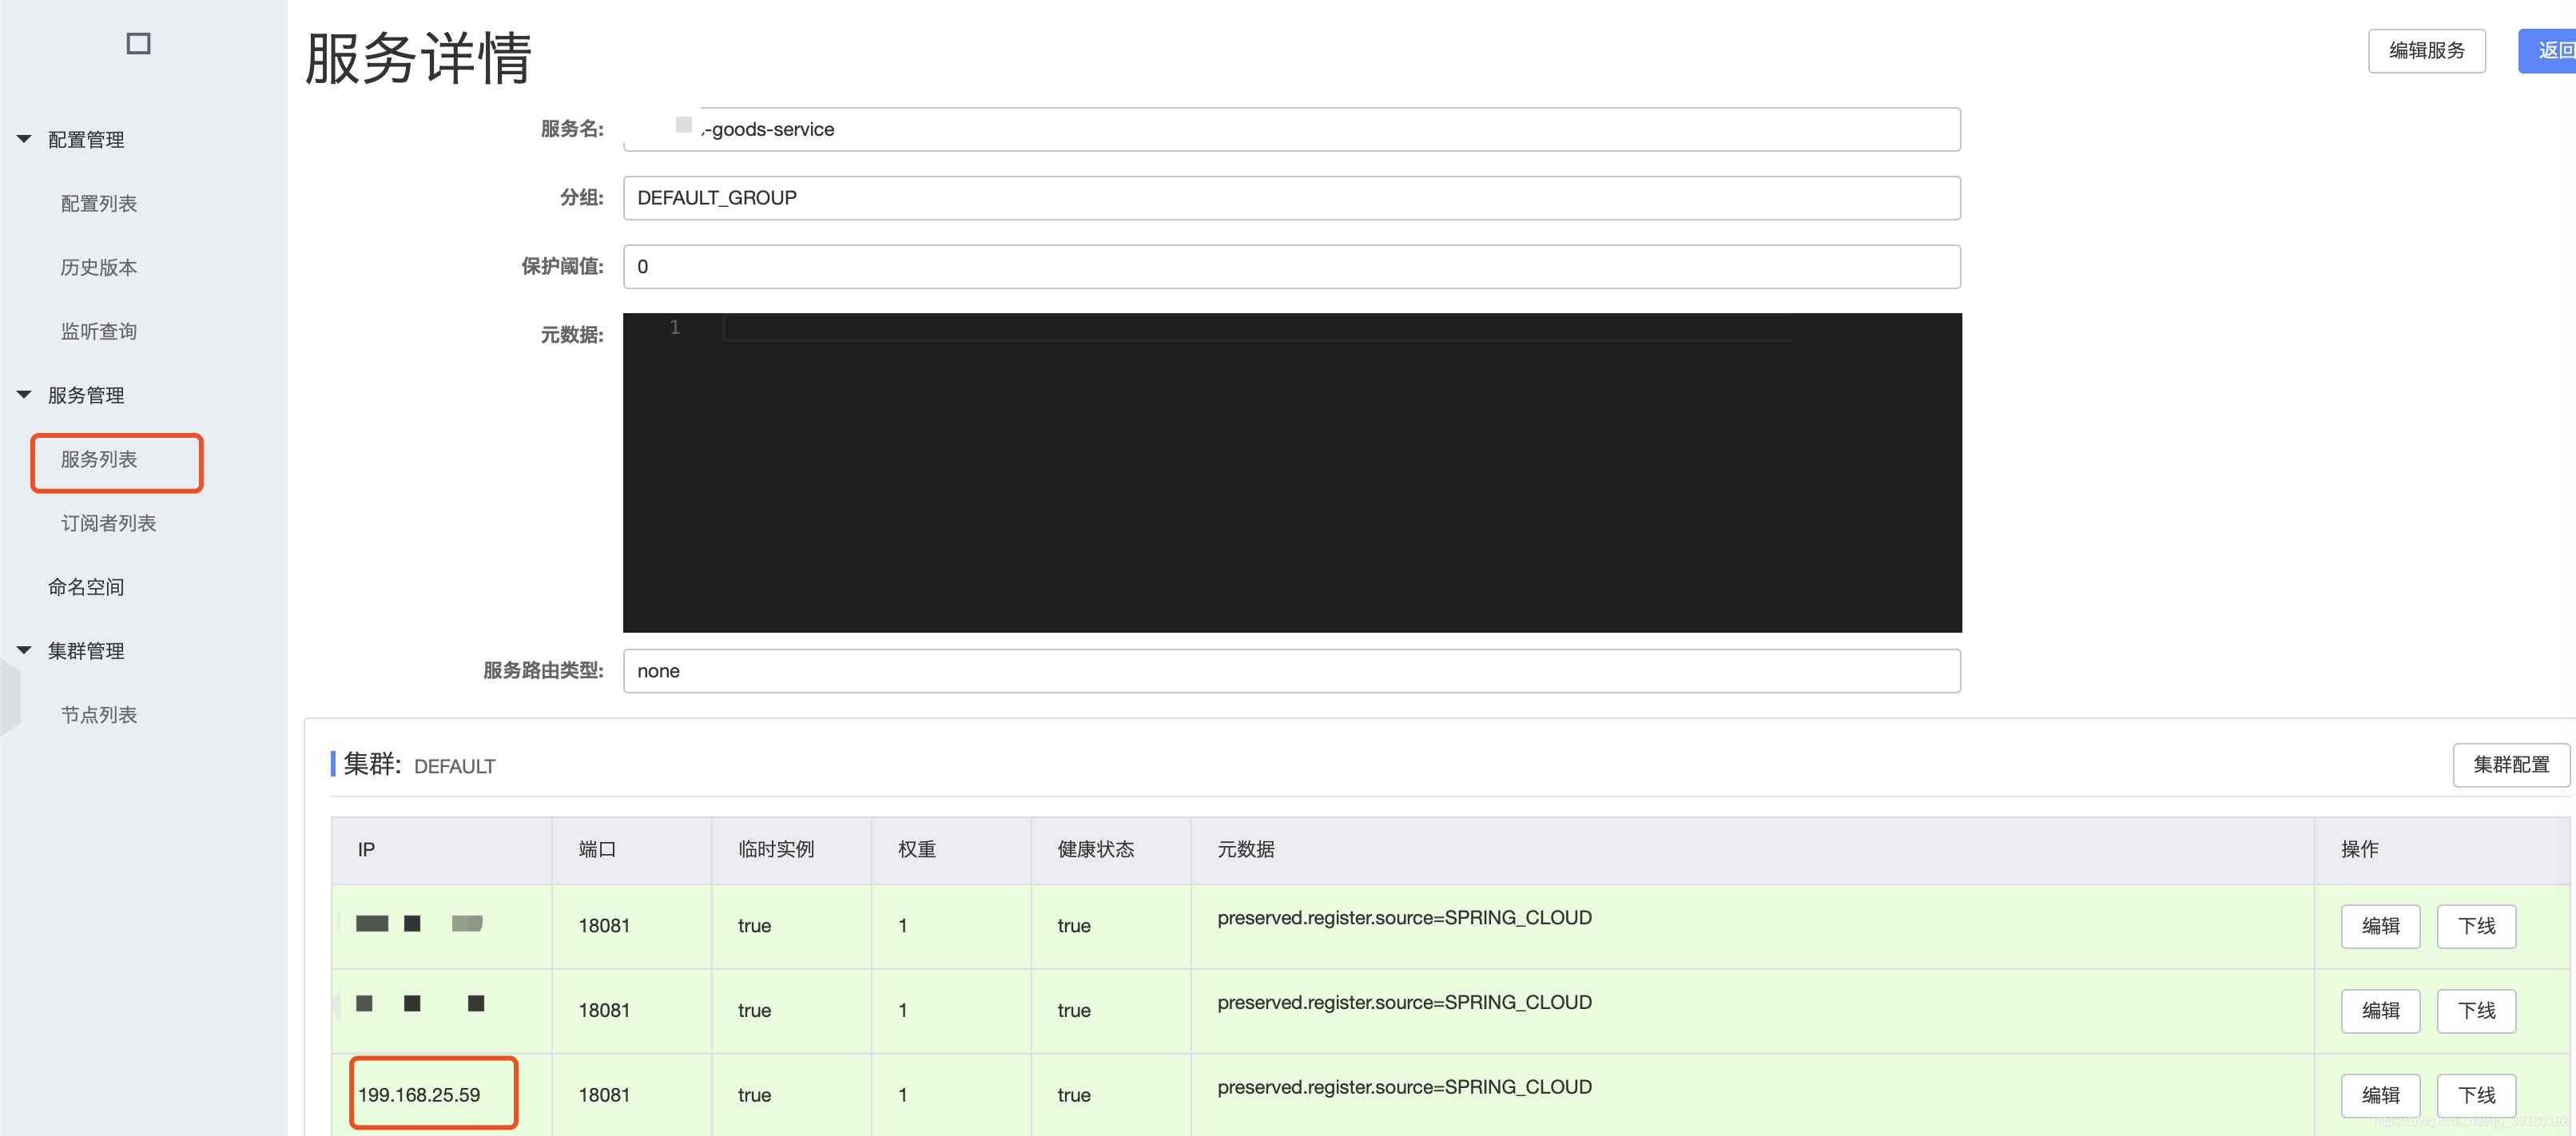Open 节点列表 under cluster management
The height and width of the screenshot is (1136, 2576).
[98, 716]
